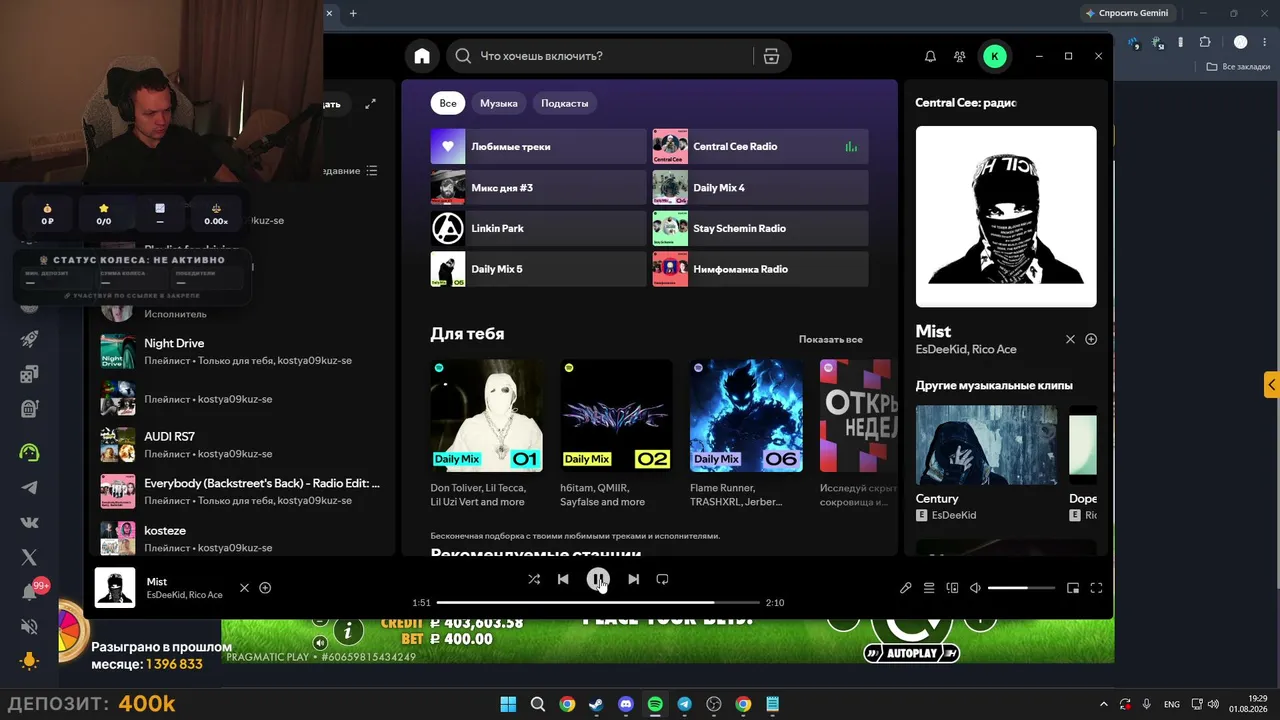Open Night Drive playlist in library

click(x=240, y=351)
